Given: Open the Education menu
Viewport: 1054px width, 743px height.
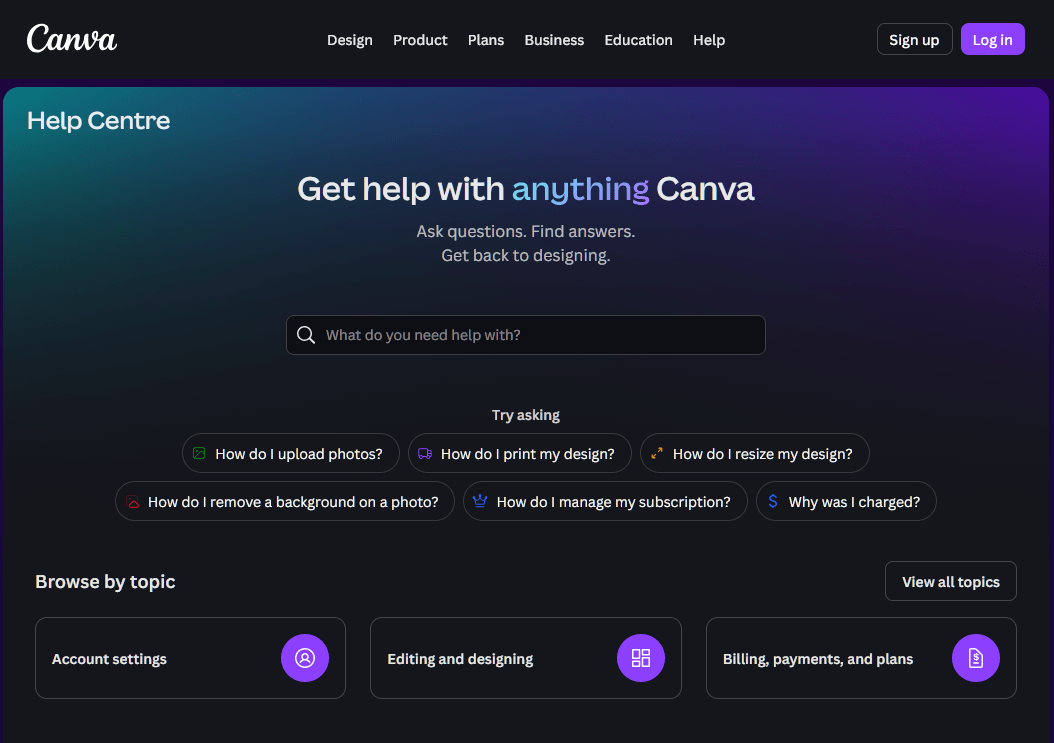Looking at the screenshot, I should pyautogui.click(x=638, y=40).
